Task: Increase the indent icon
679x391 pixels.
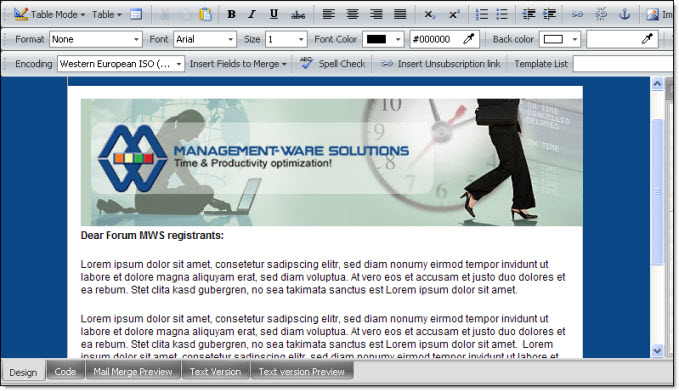Action: 549,14
